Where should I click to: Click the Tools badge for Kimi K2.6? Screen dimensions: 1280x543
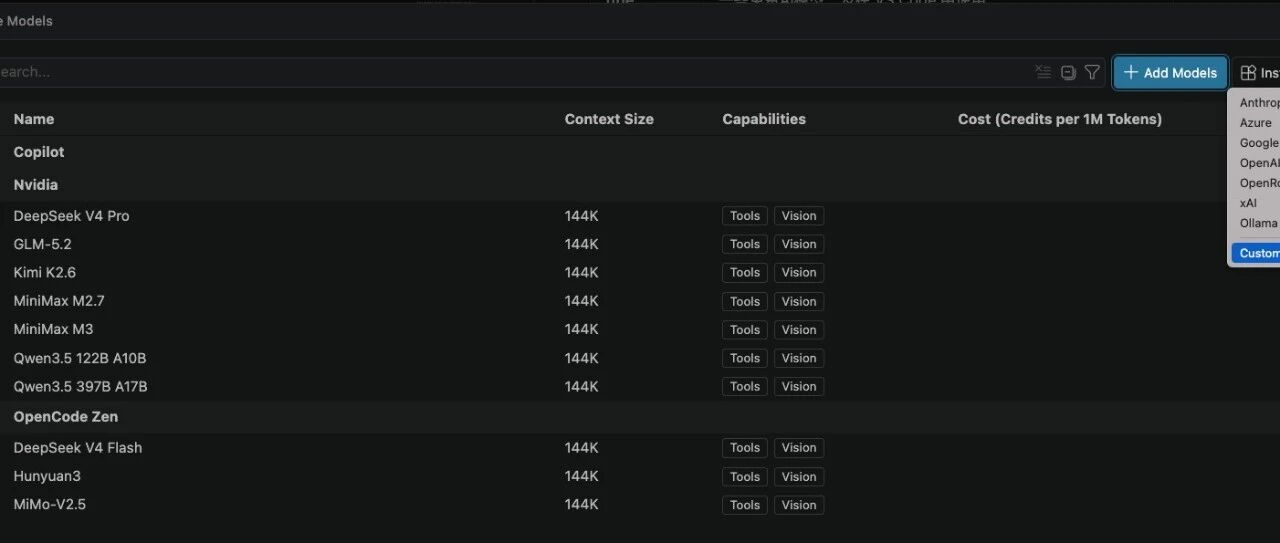point(745,272)
